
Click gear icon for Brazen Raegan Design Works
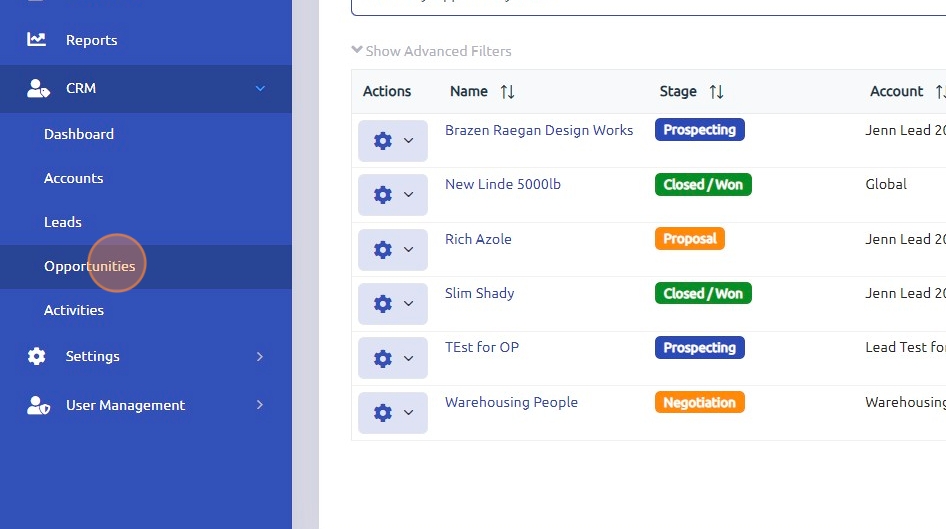click(383, 141)
